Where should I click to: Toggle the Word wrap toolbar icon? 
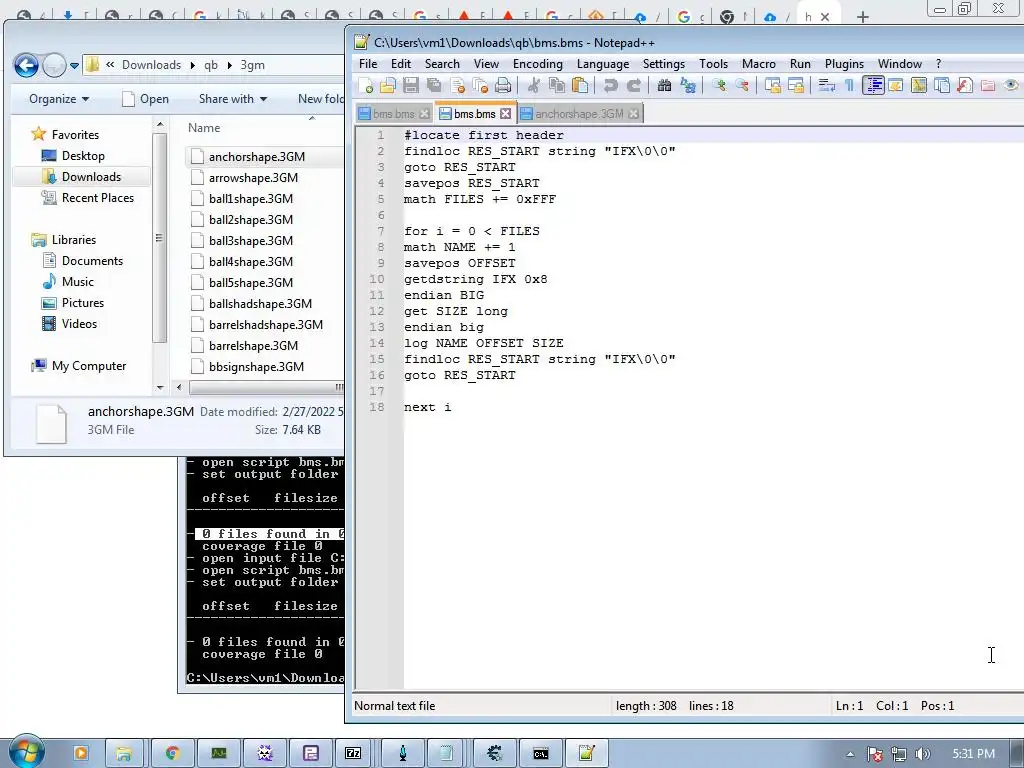pos(827,86)
